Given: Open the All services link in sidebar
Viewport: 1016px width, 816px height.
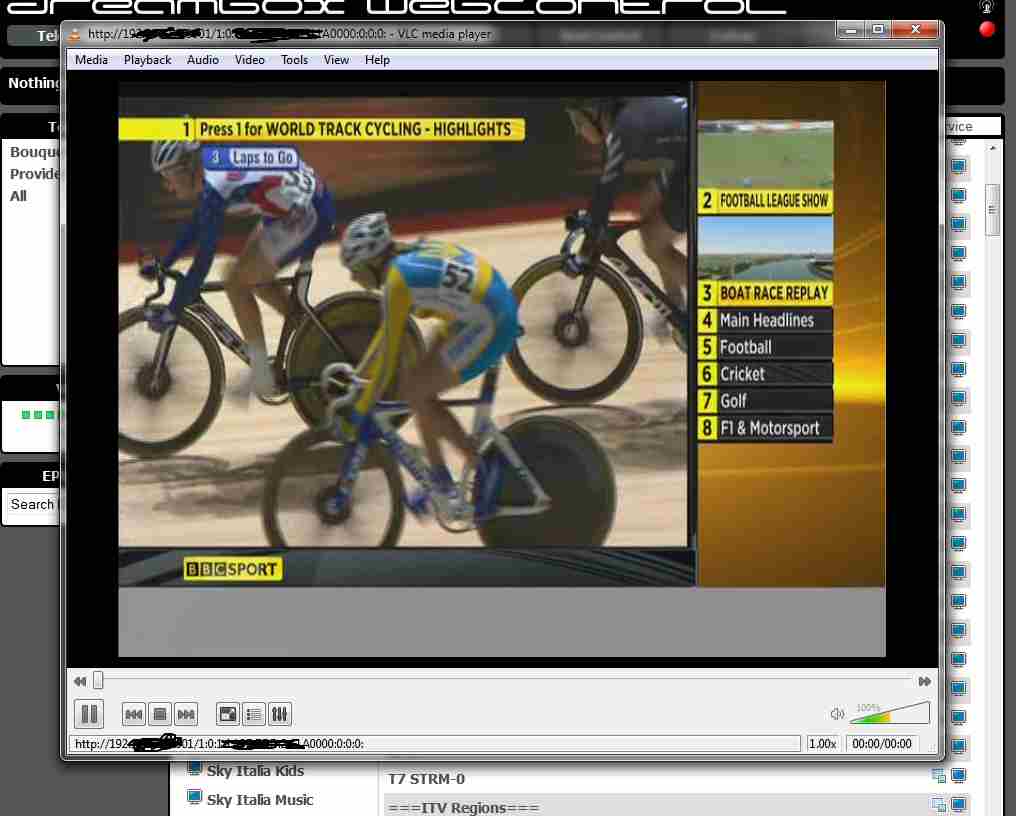Looking at the screenshot, I should click(x=18, y=196).
